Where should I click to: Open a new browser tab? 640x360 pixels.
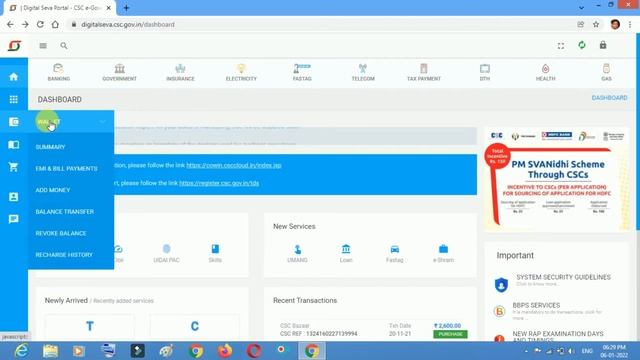[x=127, y=8]
